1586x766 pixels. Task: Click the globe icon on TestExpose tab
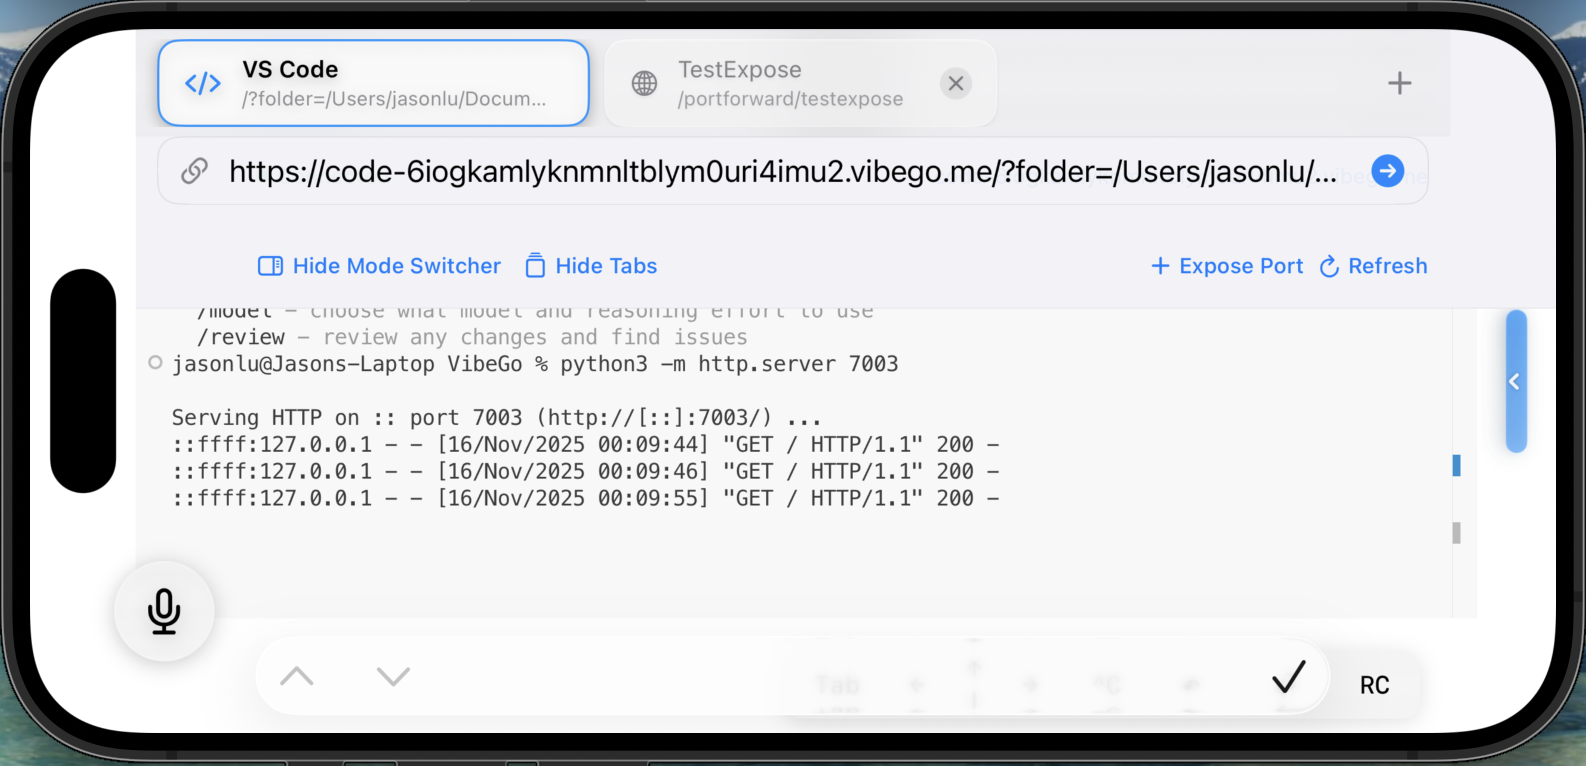pyautogui.click(x=645, y=84)
